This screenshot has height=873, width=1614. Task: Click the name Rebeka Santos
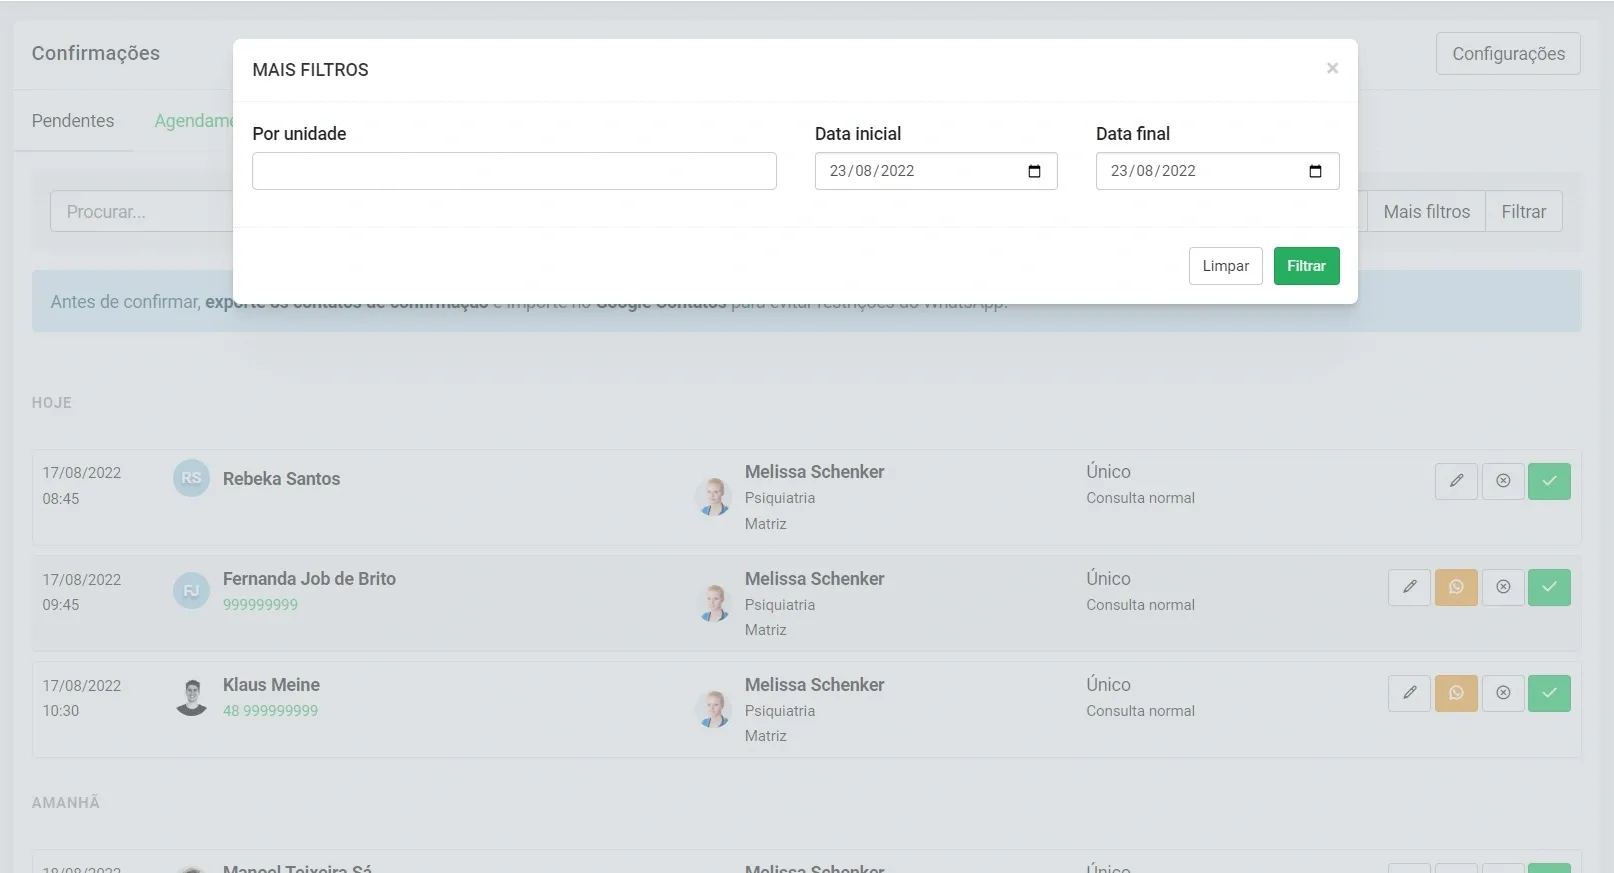281,479
